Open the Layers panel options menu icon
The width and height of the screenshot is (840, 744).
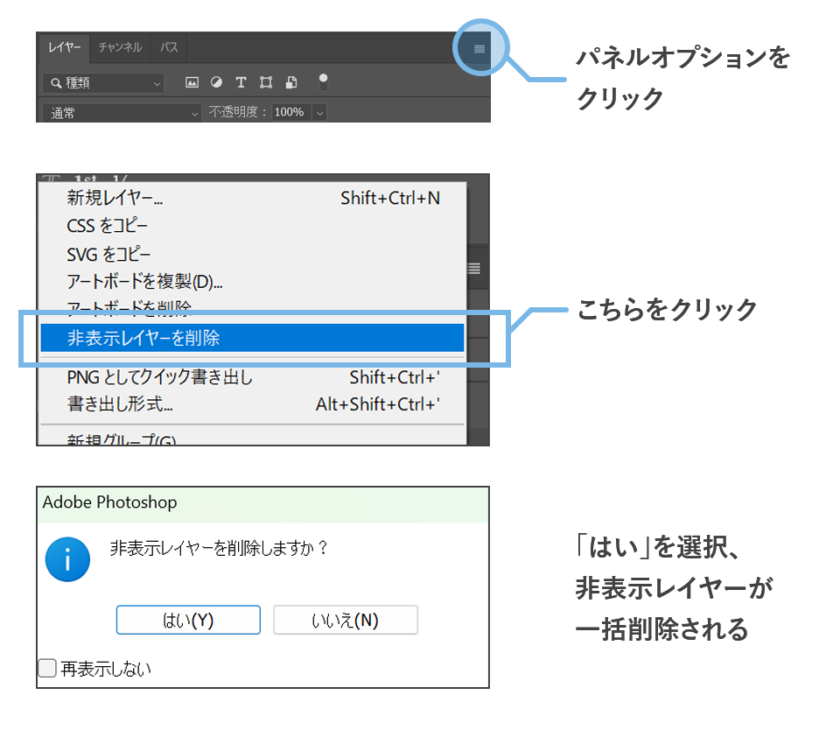(x=479, y=48)
